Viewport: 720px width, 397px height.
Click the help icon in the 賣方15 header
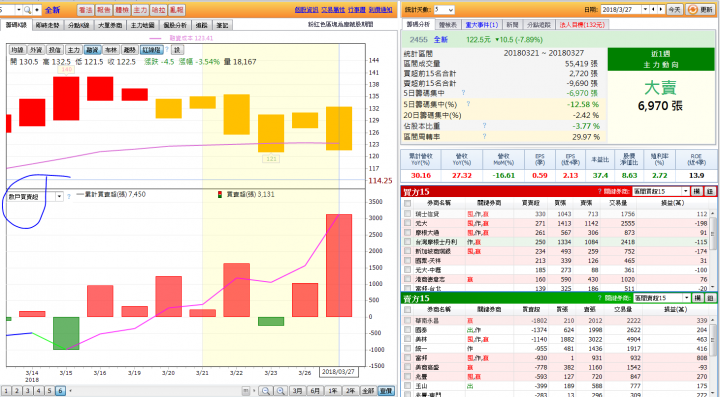point(599,298)
